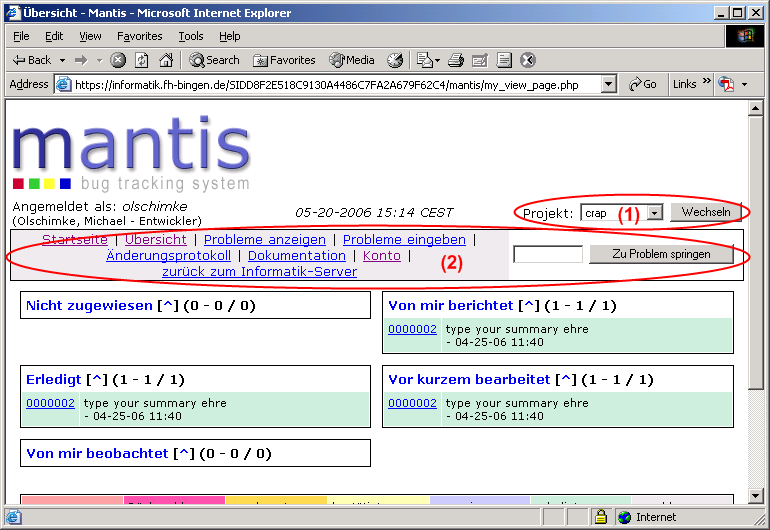Refresh the page with Refresh icon
This screenshot has width=770, height=530.
pos(141,60)
